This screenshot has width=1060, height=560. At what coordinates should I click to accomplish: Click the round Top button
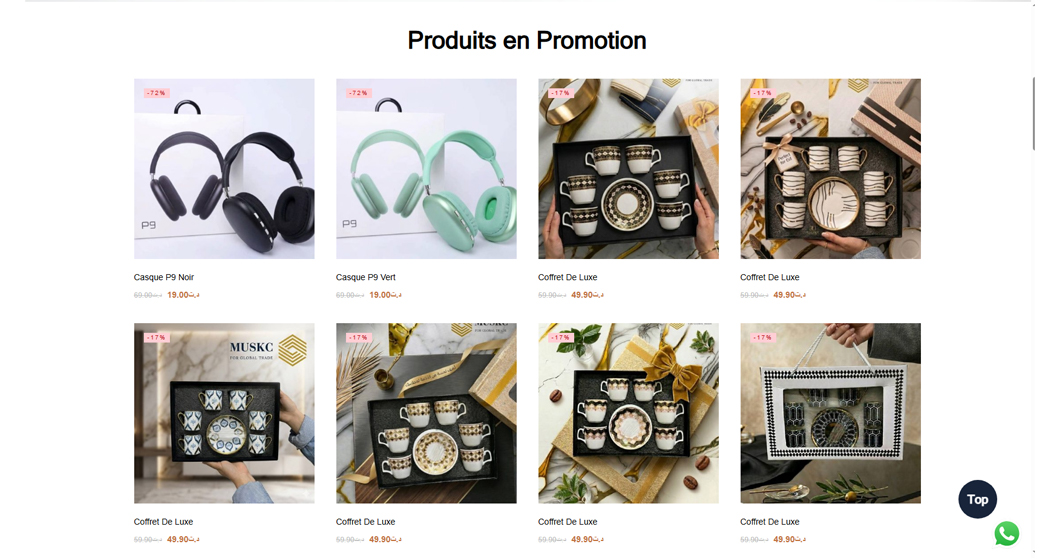(x=978, y=499)
